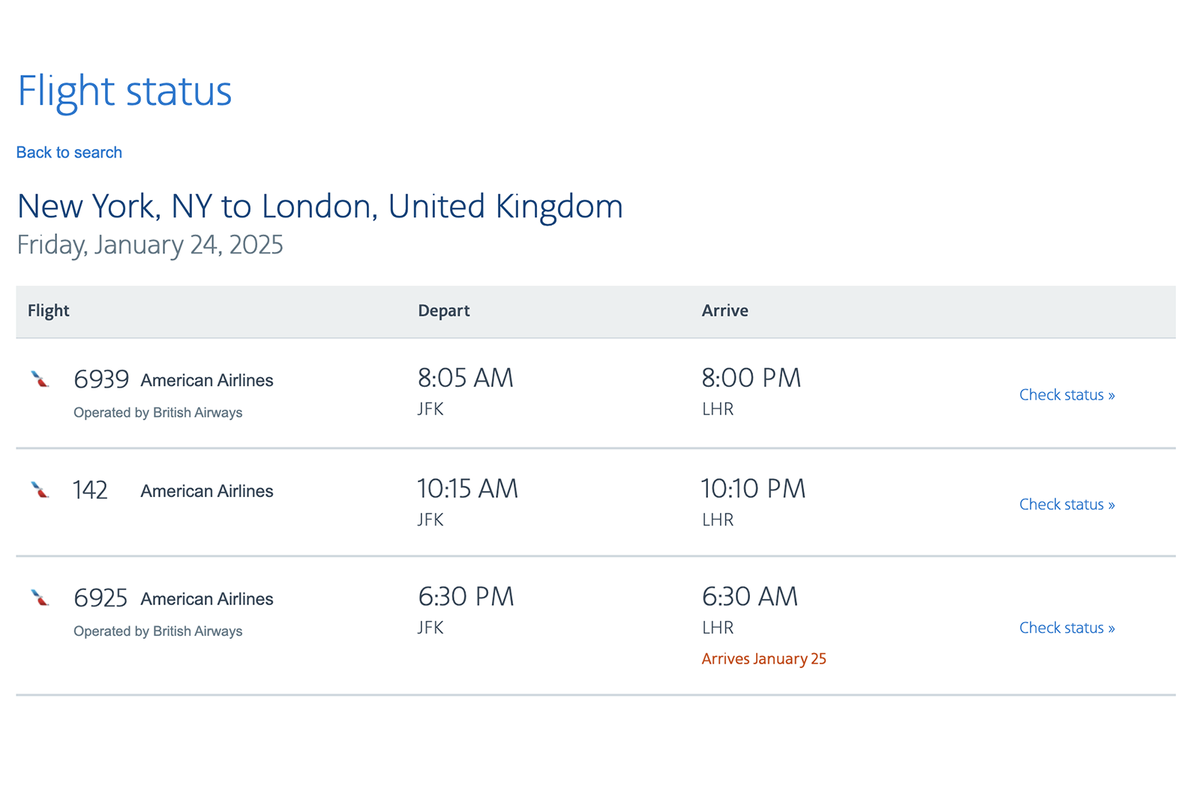
Task: Check status of the 8:05 AM flight
Action: click(x=1067, y=394)
